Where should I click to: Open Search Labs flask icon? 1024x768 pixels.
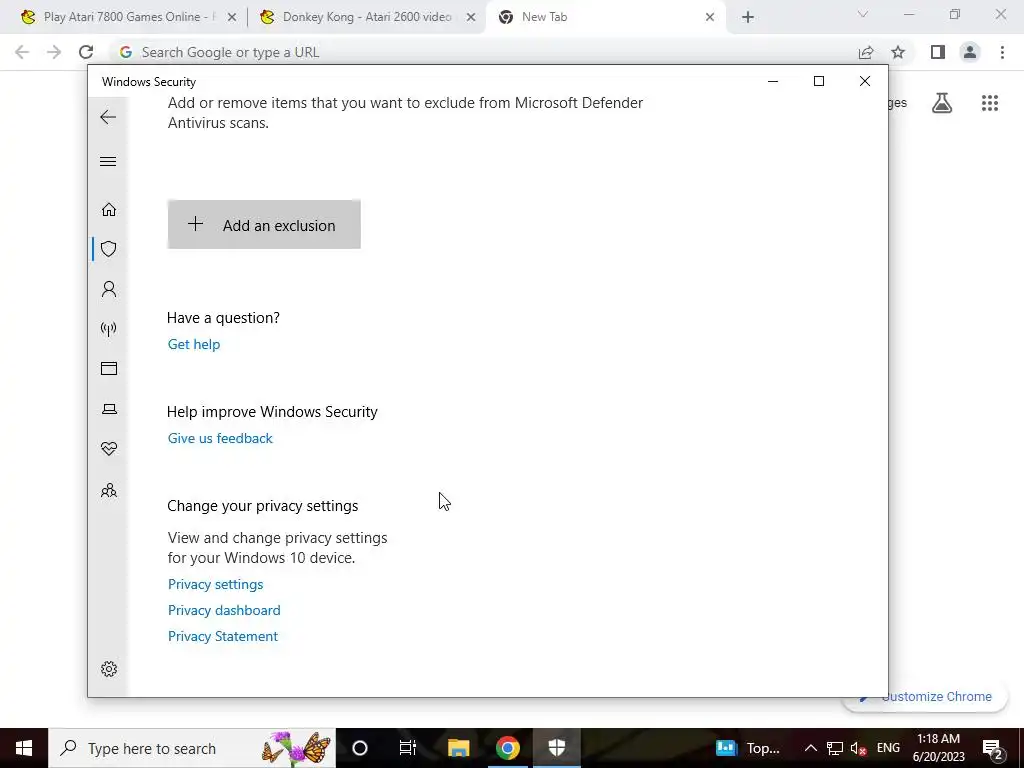coord(942,103)
